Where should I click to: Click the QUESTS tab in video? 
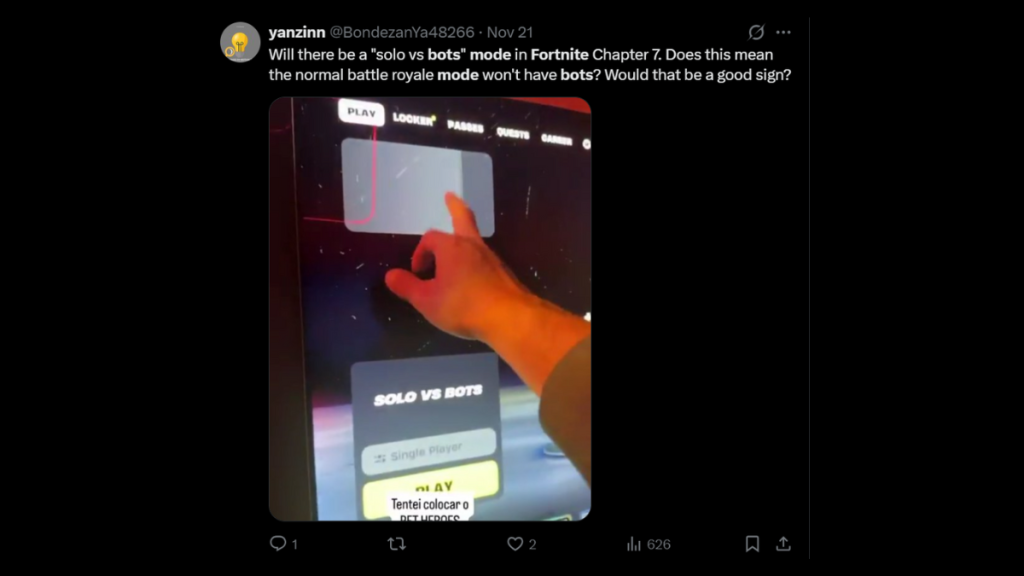[513, 133]
